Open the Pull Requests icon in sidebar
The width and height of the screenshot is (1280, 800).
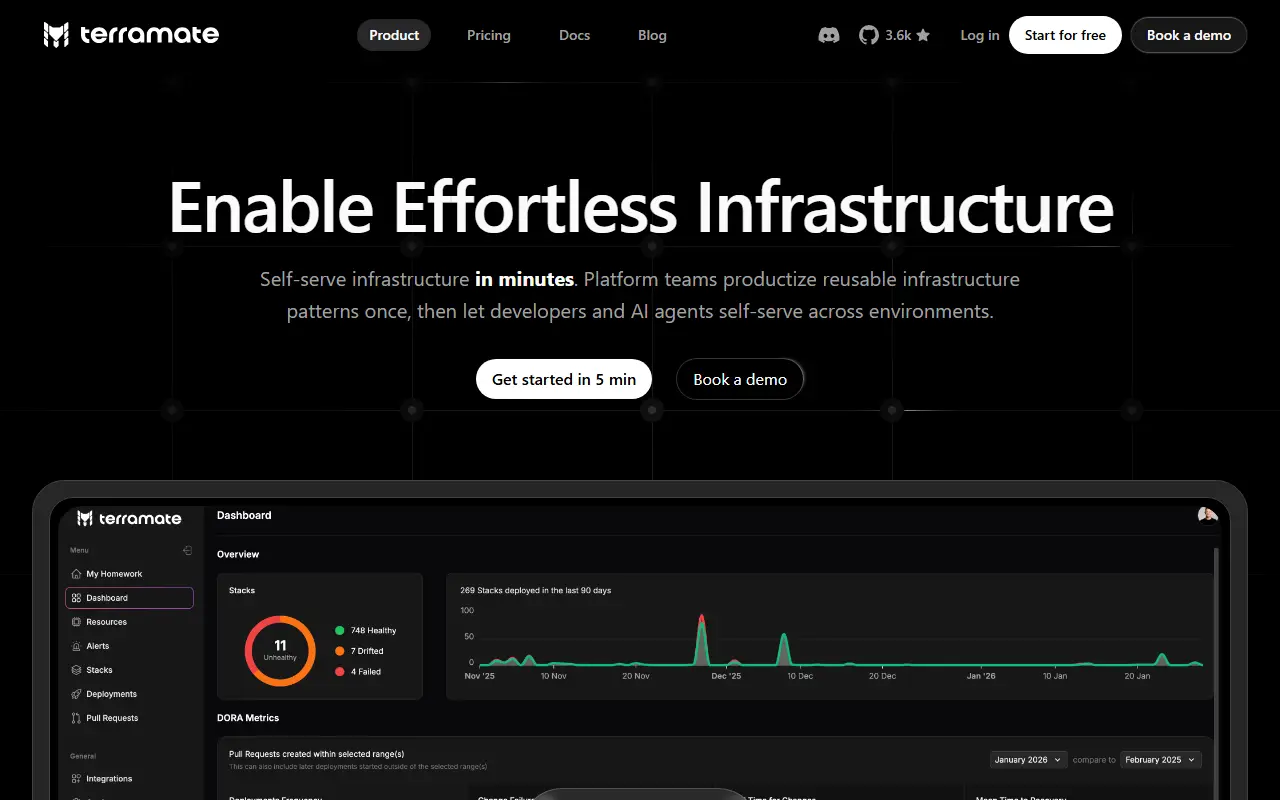tap(76, 718)
